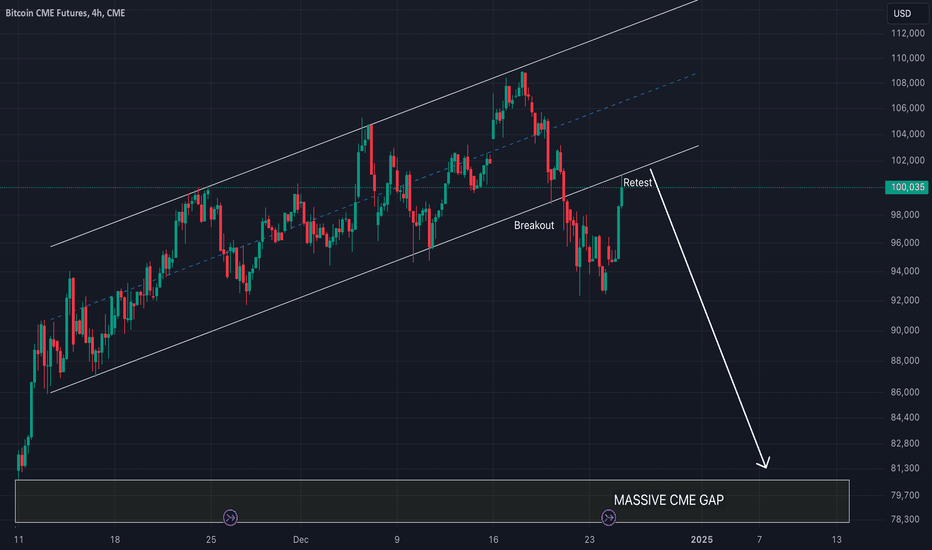Click the Breakout text annotation
932x550 pixels.
(534, 225)
